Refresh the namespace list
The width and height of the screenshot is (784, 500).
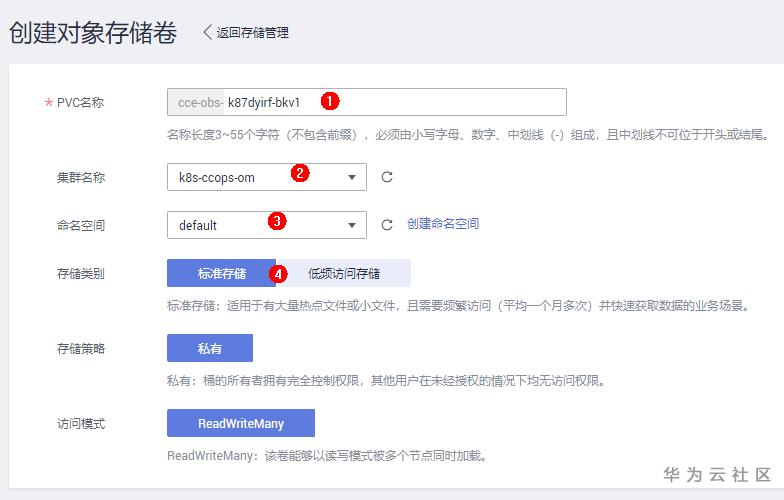(x=387, y=225)
